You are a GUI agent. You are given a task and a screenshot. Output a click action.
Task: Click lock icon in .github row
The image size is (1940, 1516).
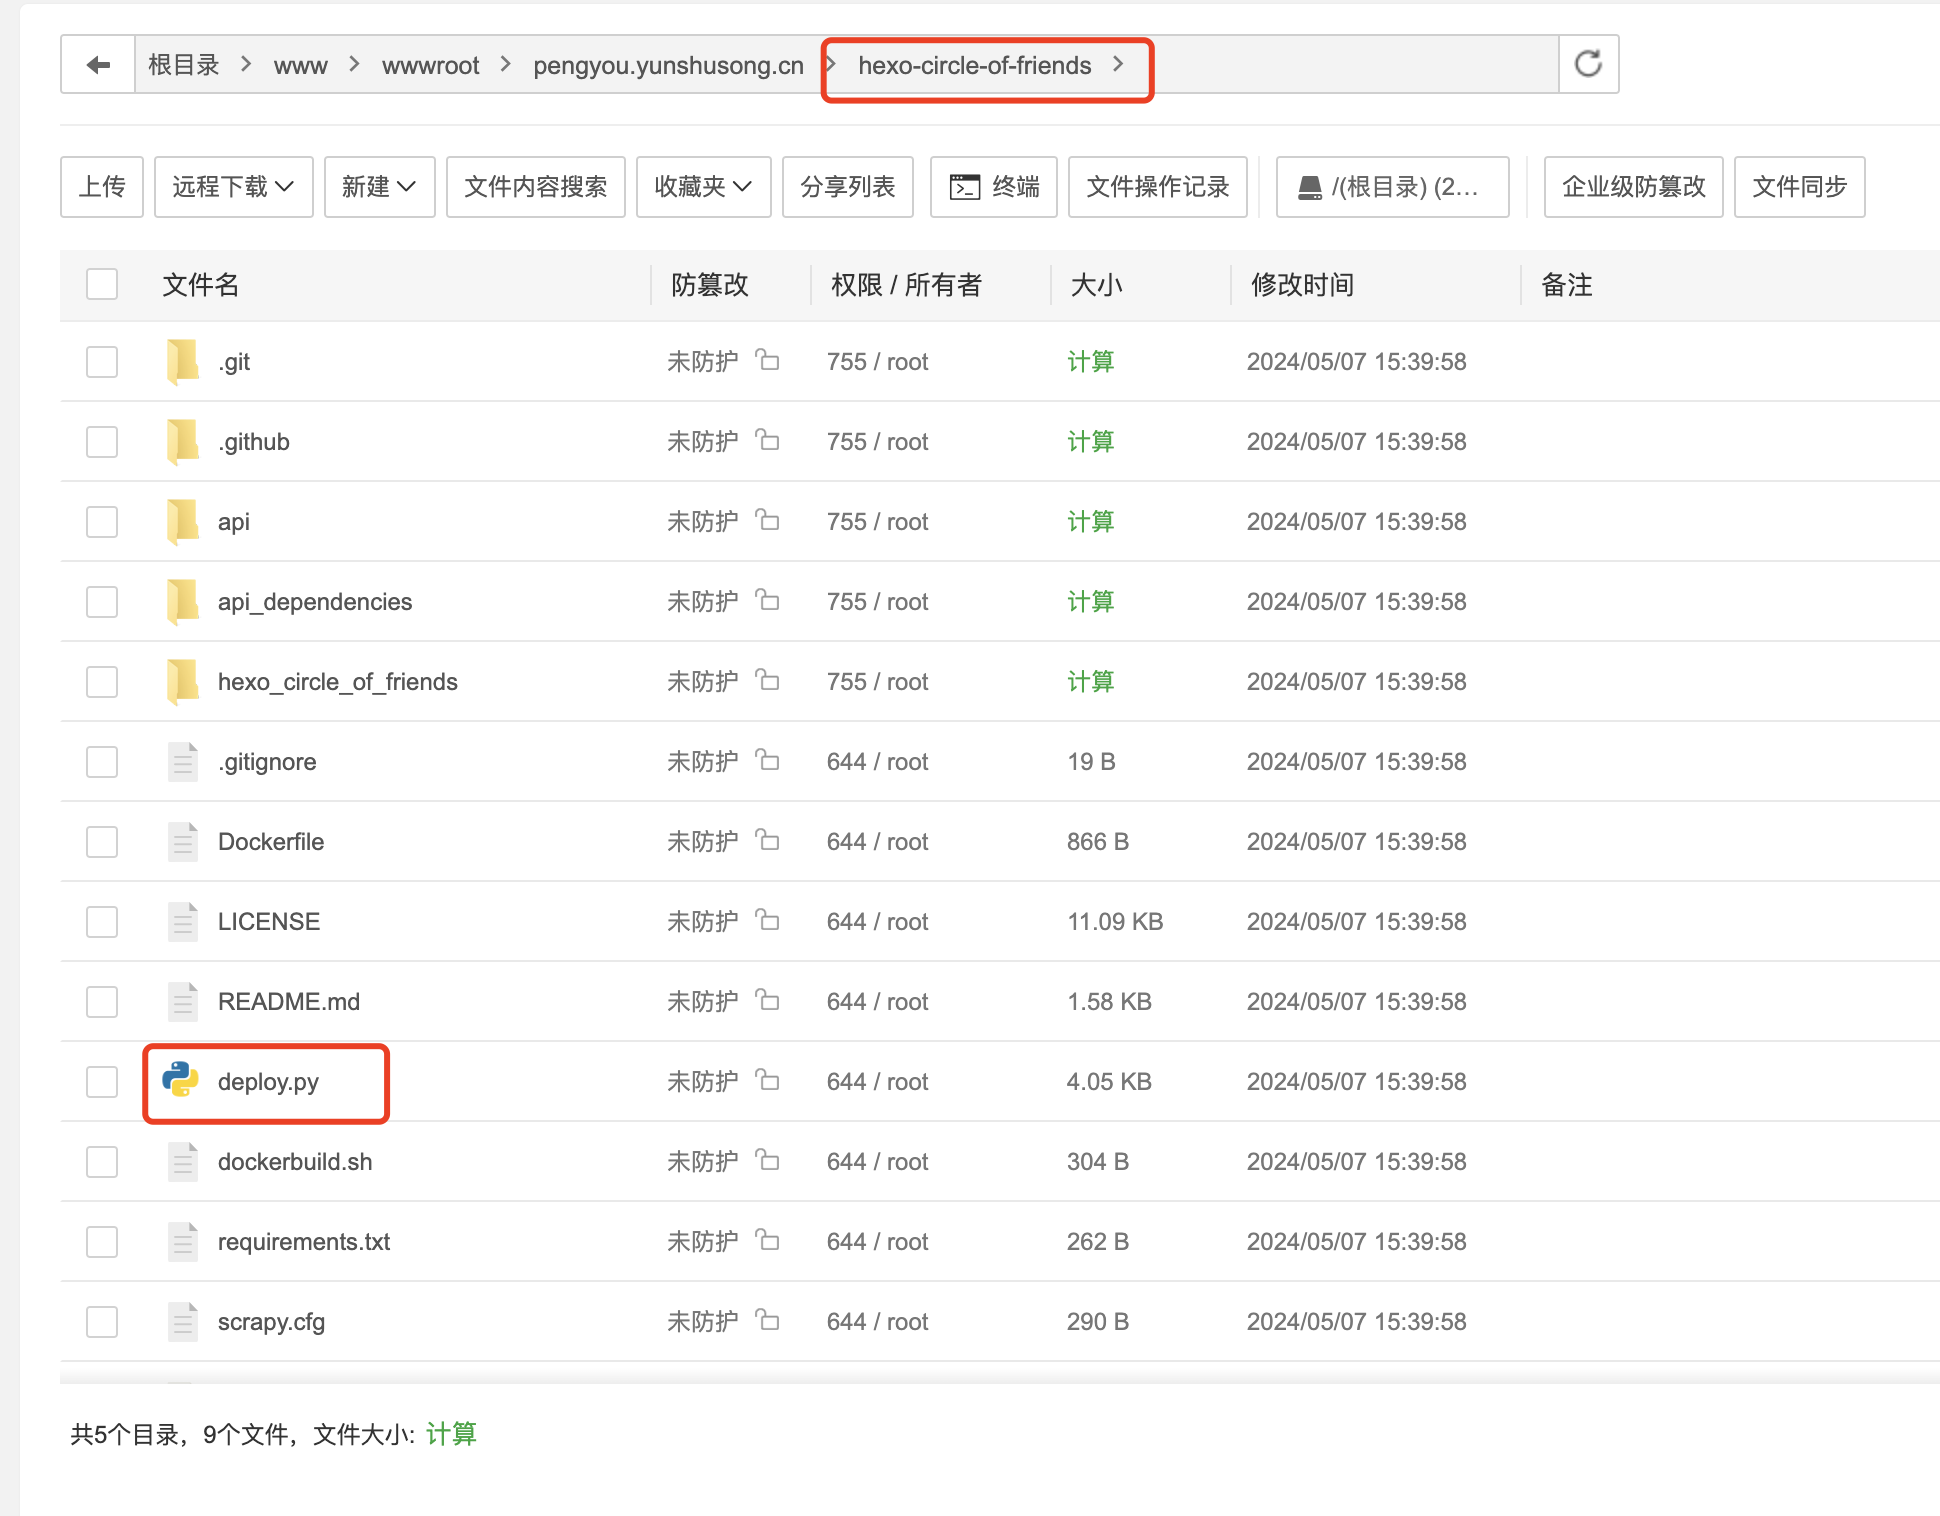(767, 439)
